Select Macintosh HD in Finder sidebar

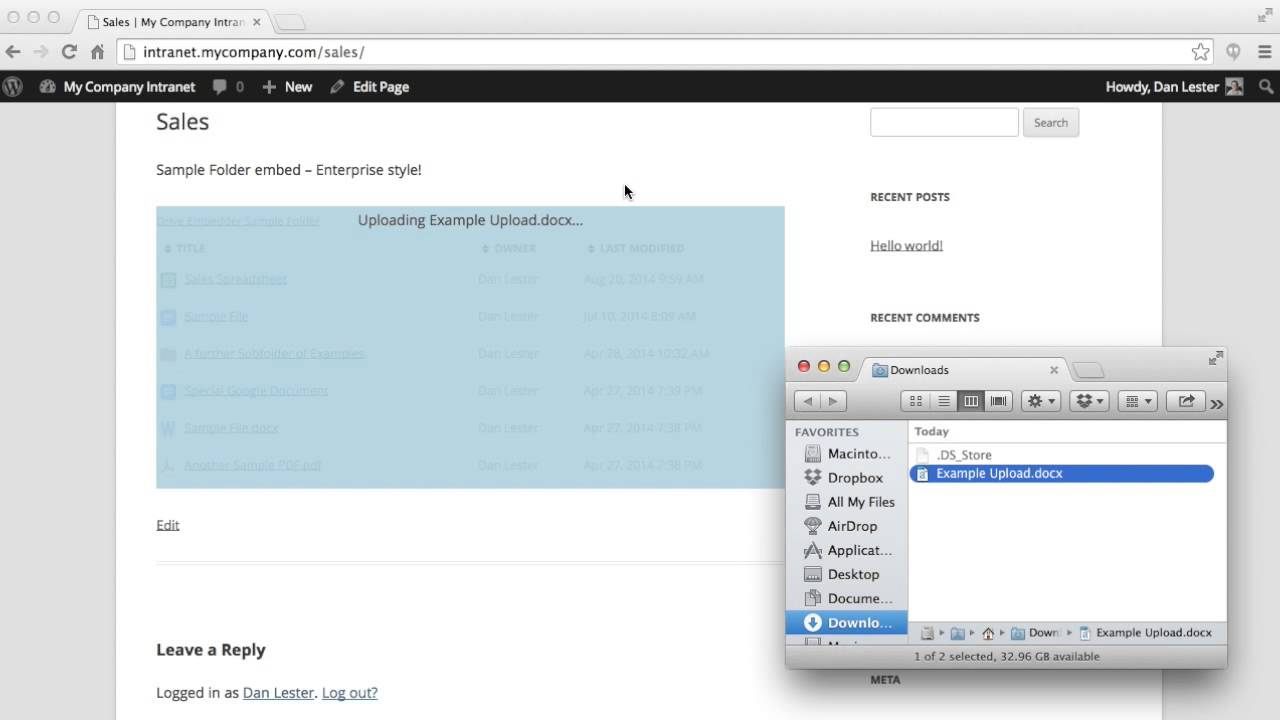(847, 454)
